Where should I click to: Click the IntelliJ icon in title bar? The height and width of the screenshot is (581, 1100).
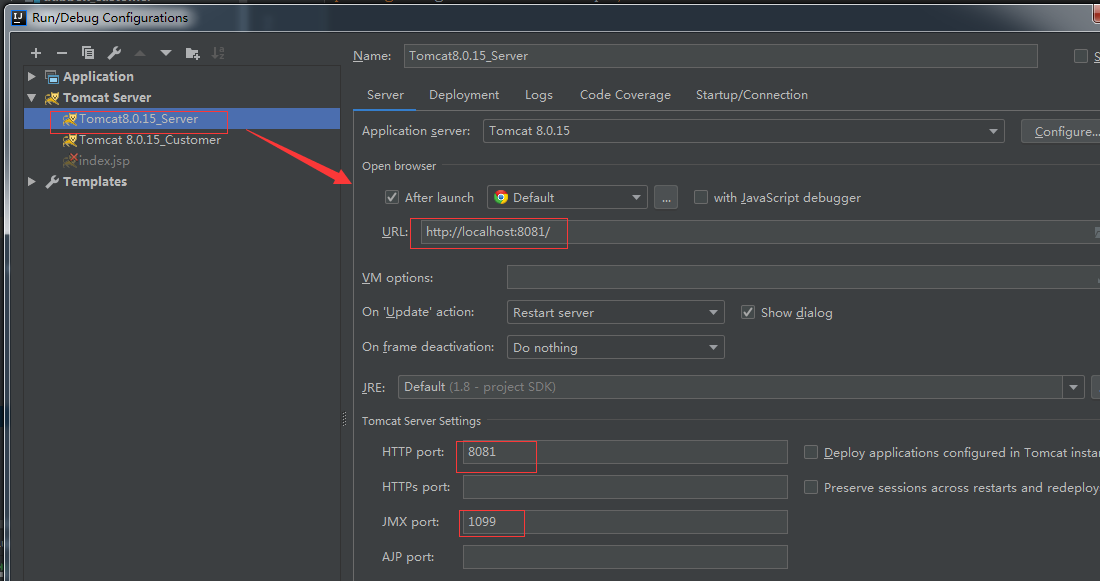pos(19,18)
